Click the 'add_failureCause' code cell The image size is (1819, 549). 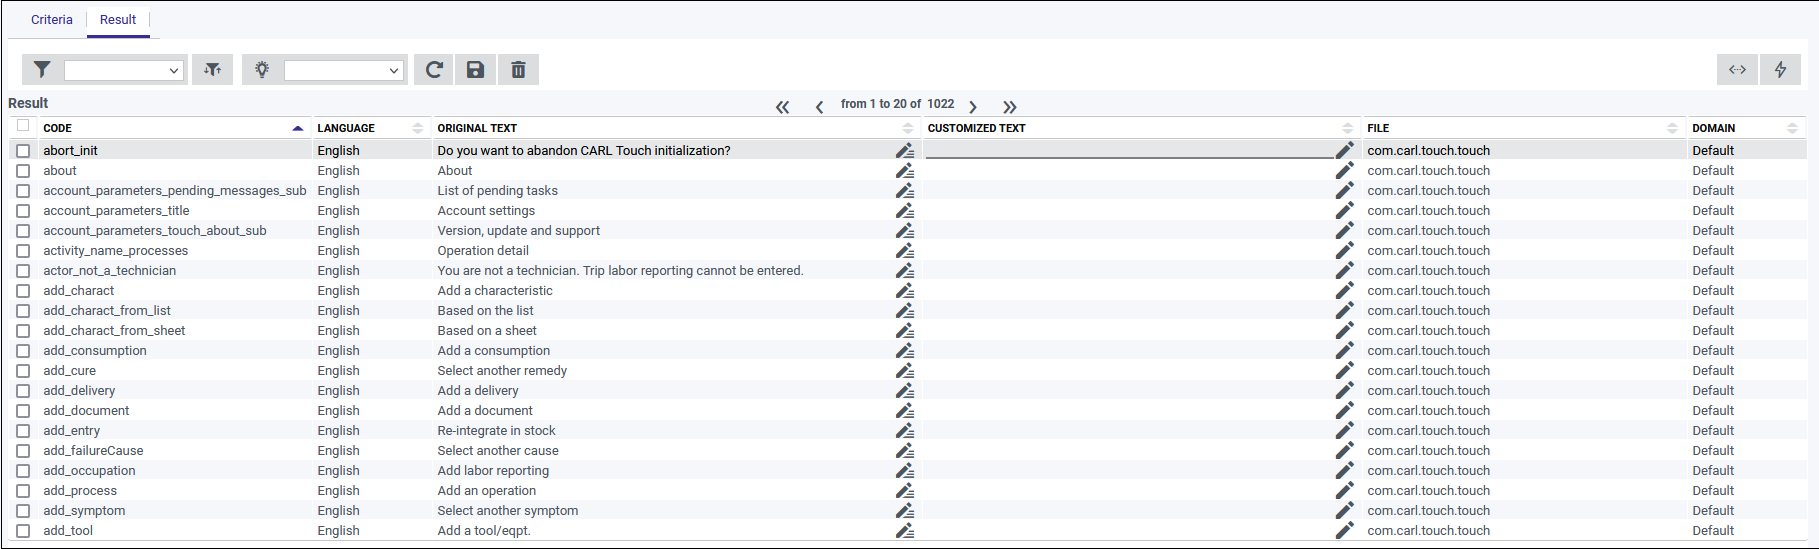93,450
